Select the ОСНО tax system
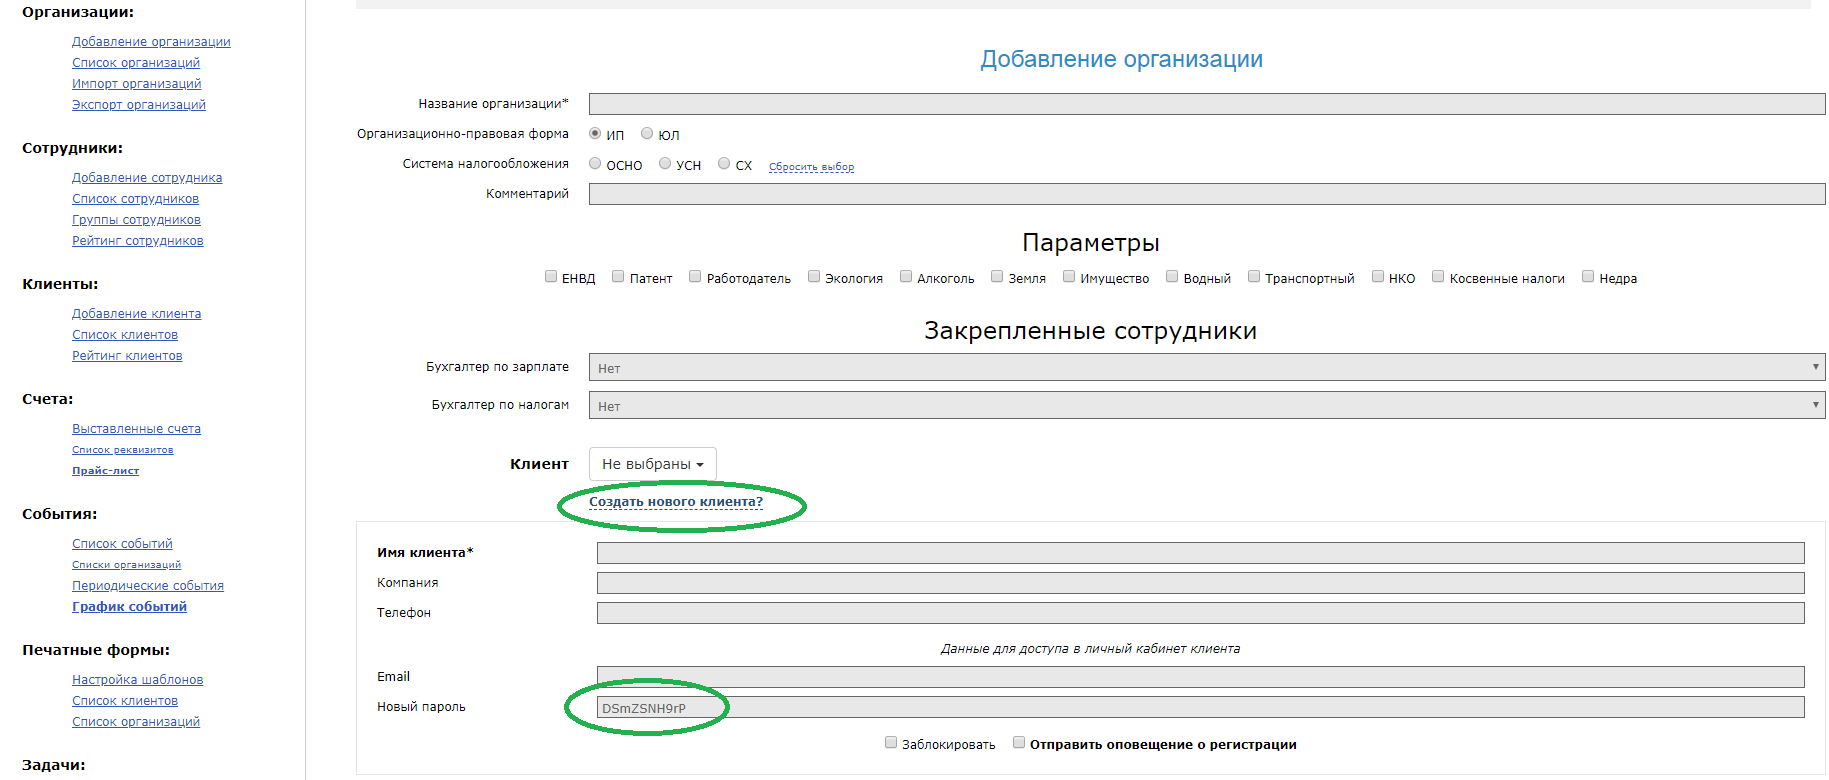The image size is (1829, 780). [x=595, y=164]
